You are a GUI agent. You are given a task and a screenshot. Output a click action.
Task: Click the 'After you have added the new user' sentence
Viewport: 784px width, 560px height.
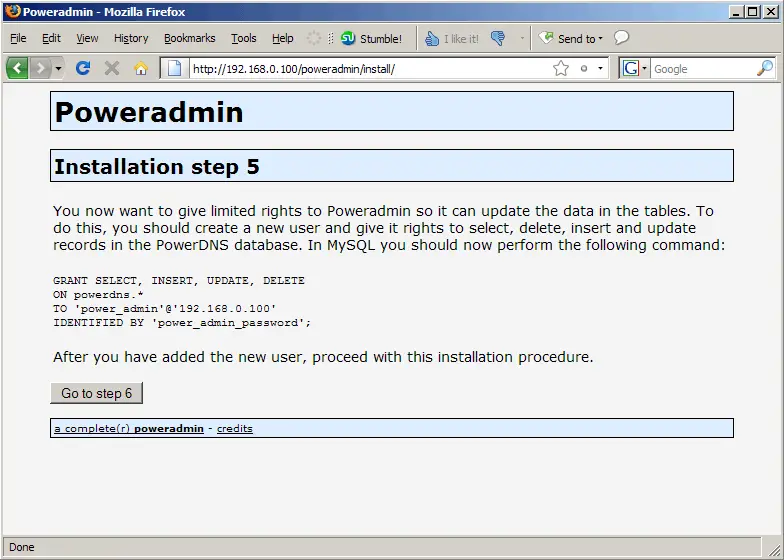tap(323, 357)
